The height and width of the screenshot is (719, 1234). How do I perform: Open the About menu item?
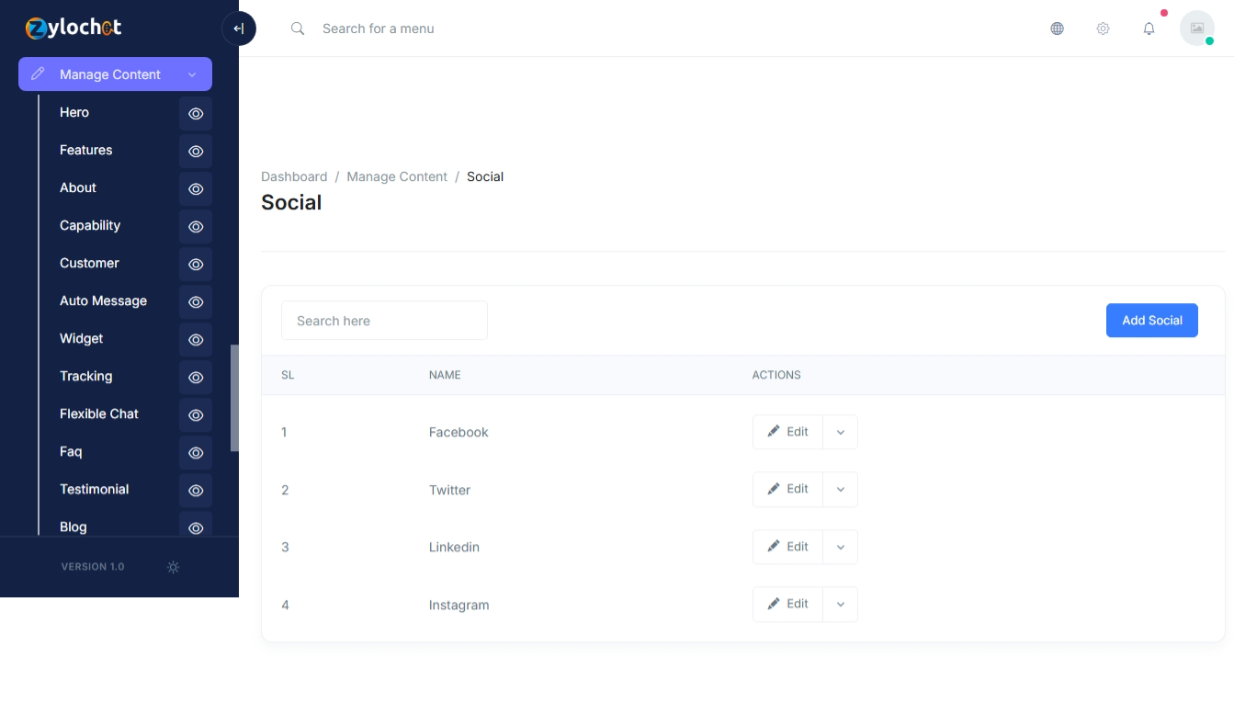(x=78, y=188)
